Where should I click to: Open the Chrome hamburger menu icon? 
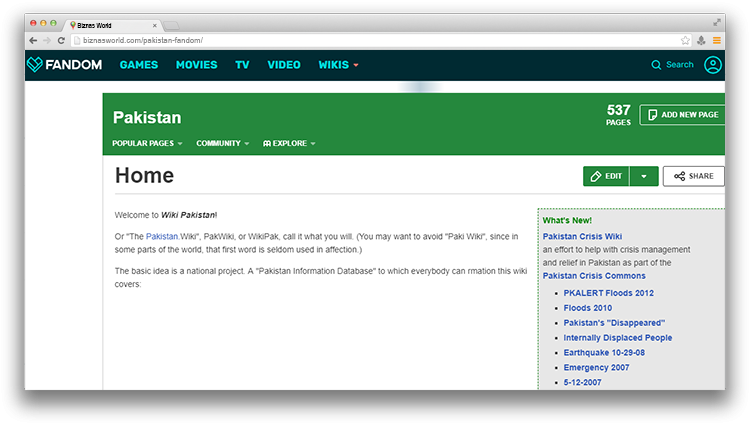(716, 40)
